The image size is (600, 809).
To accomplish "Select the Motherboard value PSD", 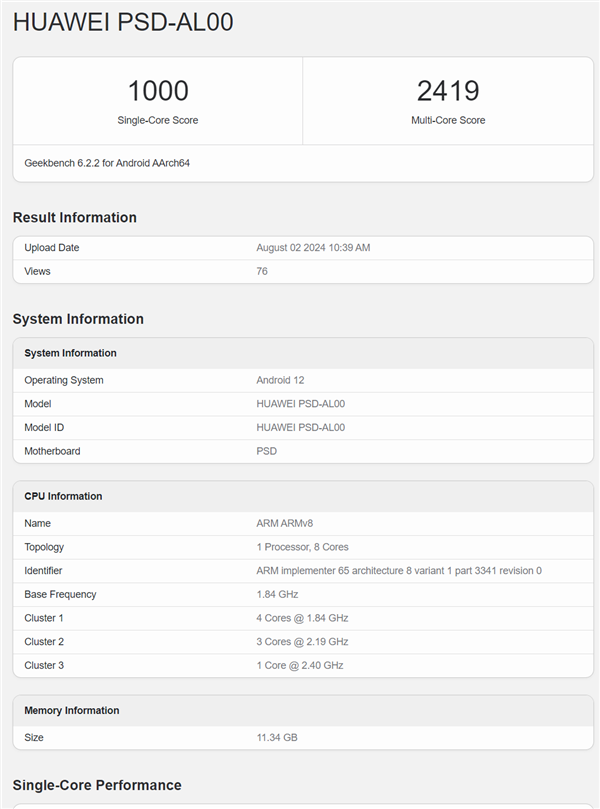I will point(266,451).
